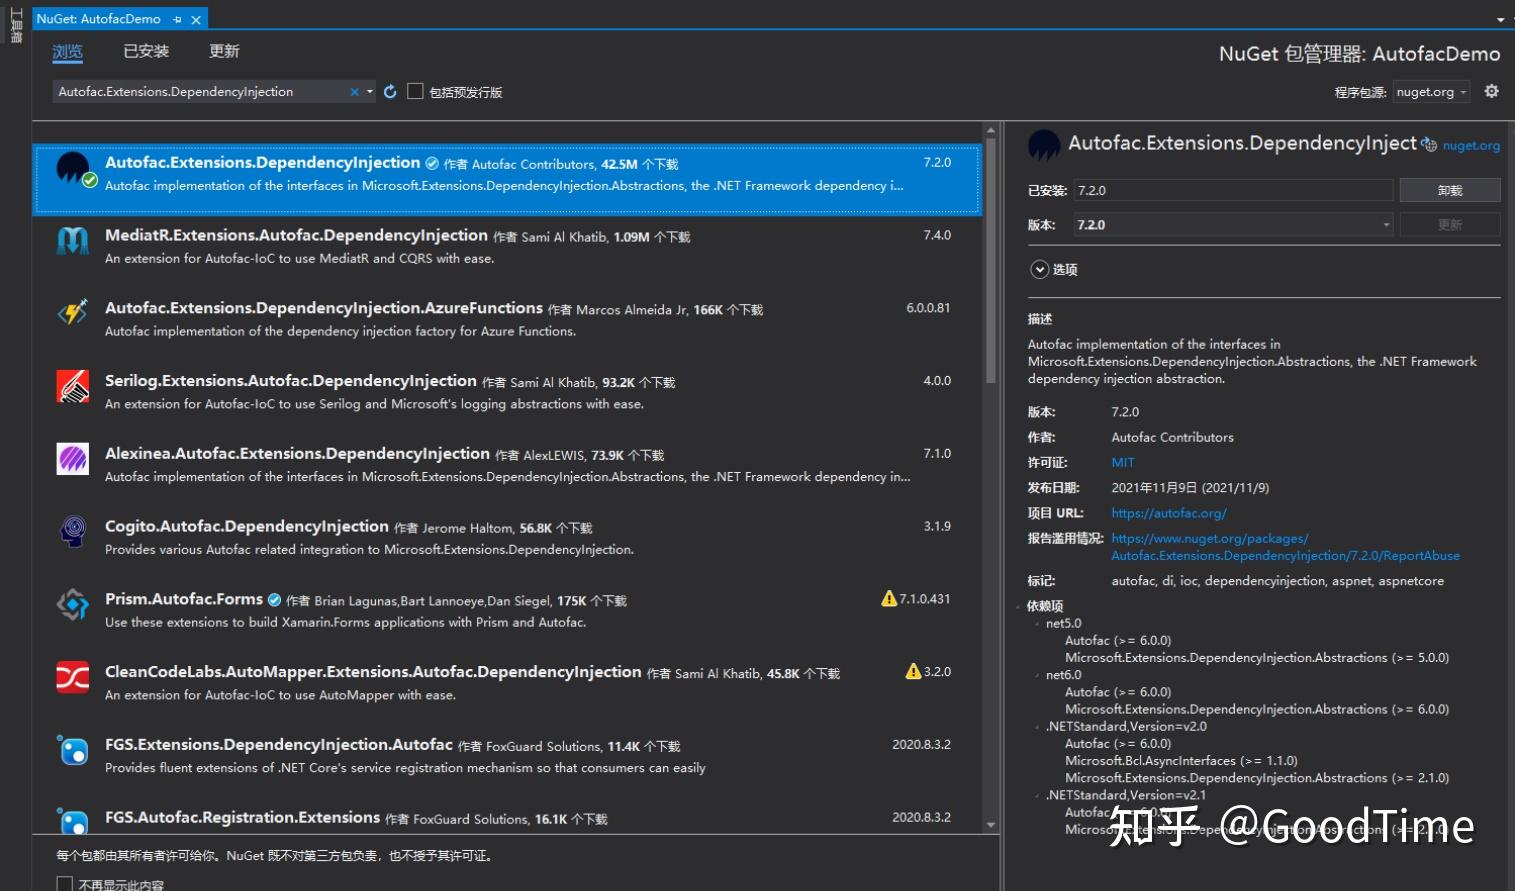Switch to the 更新 tab
This screenshot has width=1515, height=891.
pos(224,51)
